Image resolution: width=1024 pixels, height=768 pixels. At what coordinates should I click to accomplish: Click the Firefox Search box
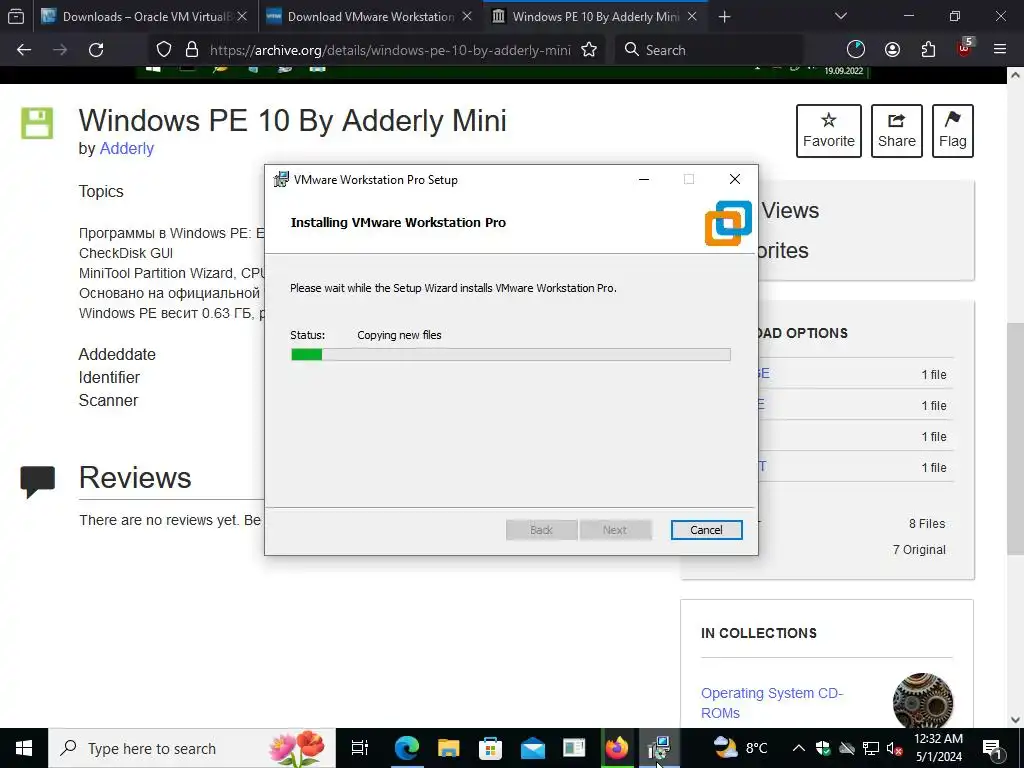(x=710, y=50)
